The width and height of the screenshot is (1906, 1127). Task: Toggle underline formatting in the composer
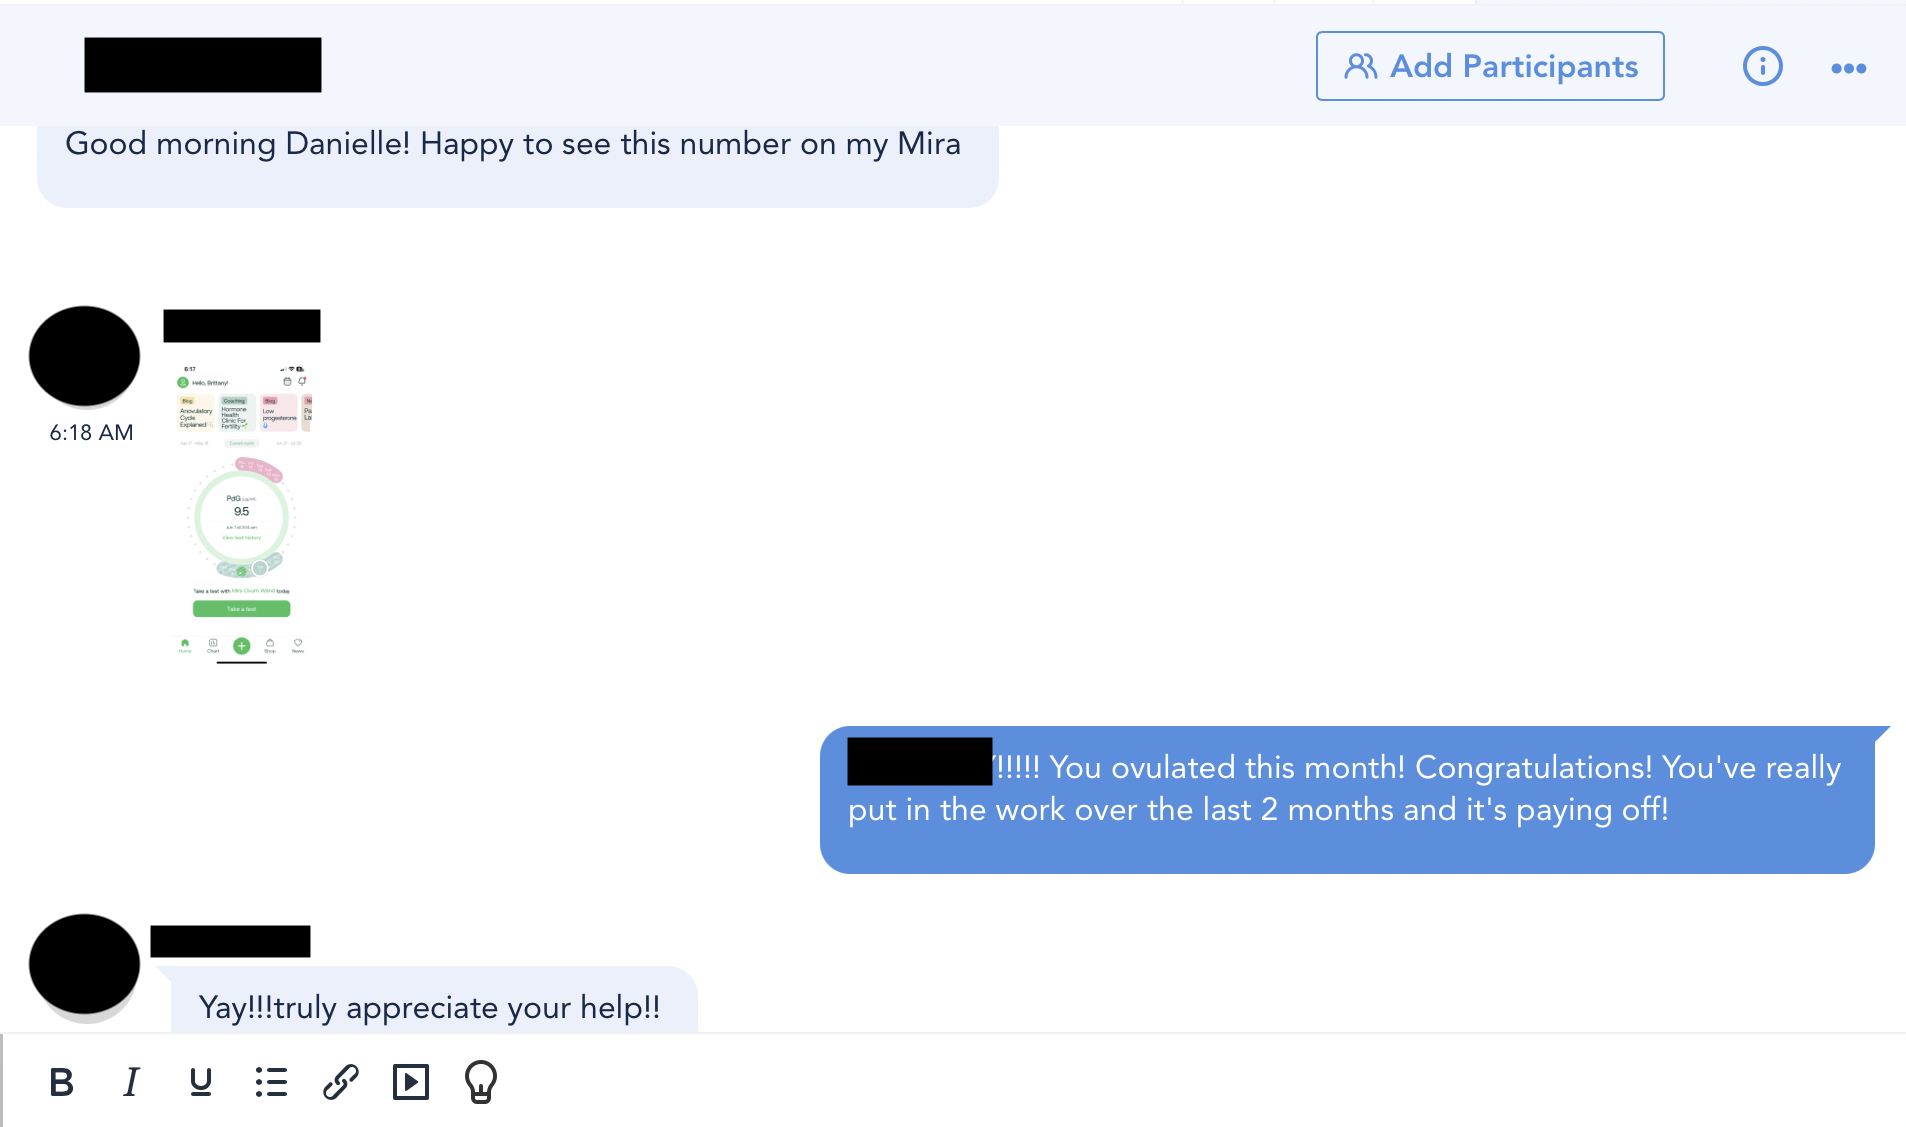click(x=201, y=1082)
